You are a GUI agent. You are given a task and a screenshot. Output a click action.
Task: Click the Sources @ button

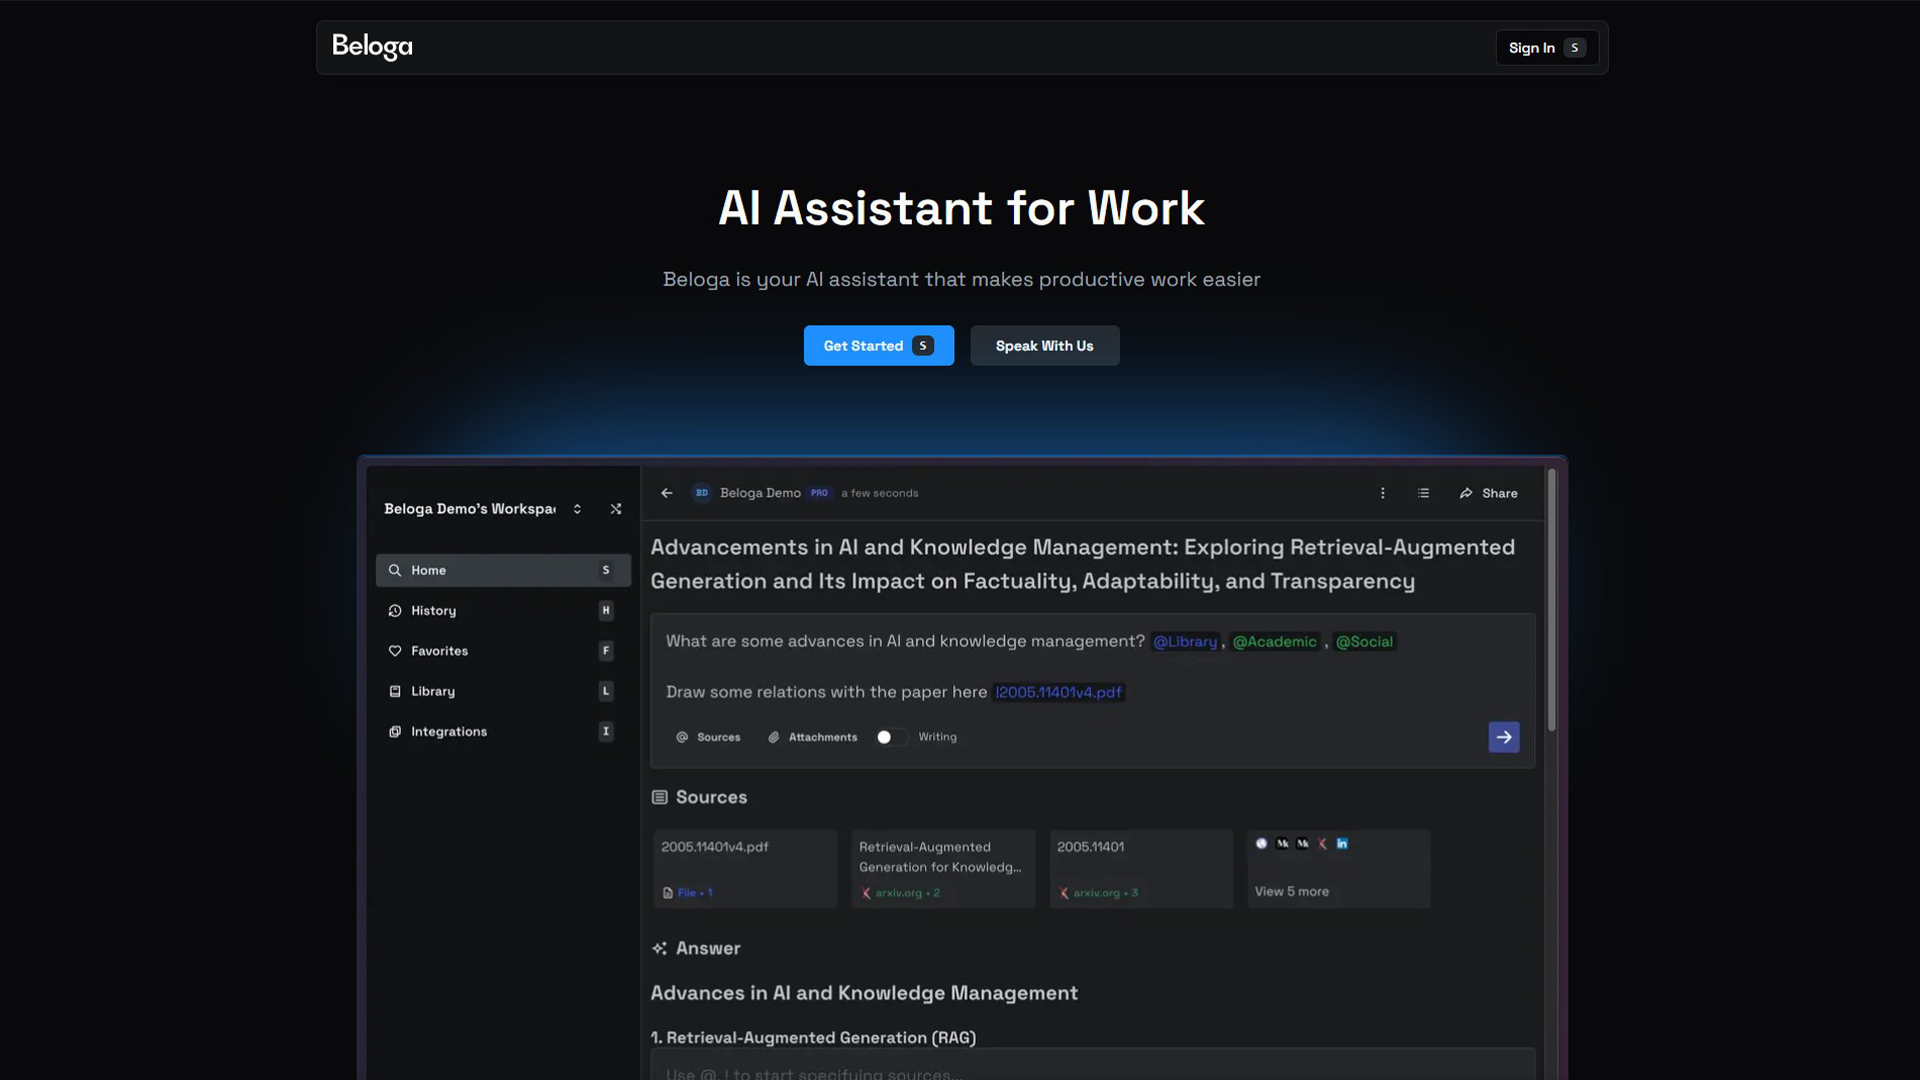click(x=708, y=737)
